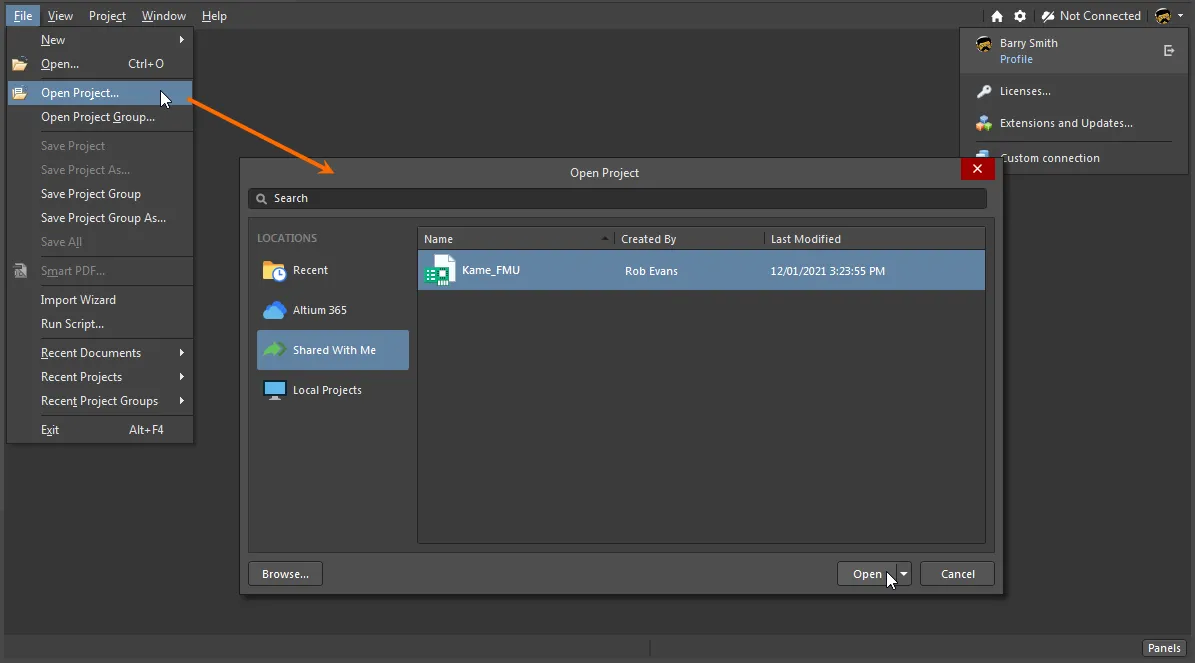The height and width of the screenshot is (663, 1195).
Task: Click the Open Project folder icon
Action: pos(20,93)
